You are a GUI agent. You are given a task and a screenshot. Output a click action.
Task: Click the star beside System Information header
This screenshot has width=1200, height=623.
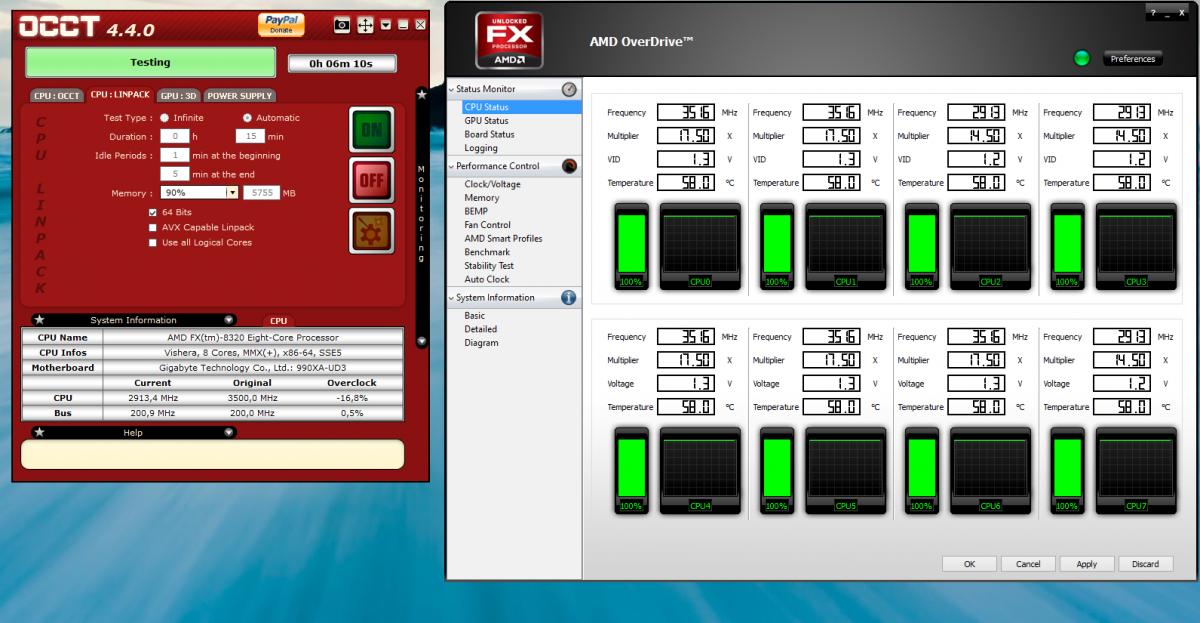tap(39, 320)
